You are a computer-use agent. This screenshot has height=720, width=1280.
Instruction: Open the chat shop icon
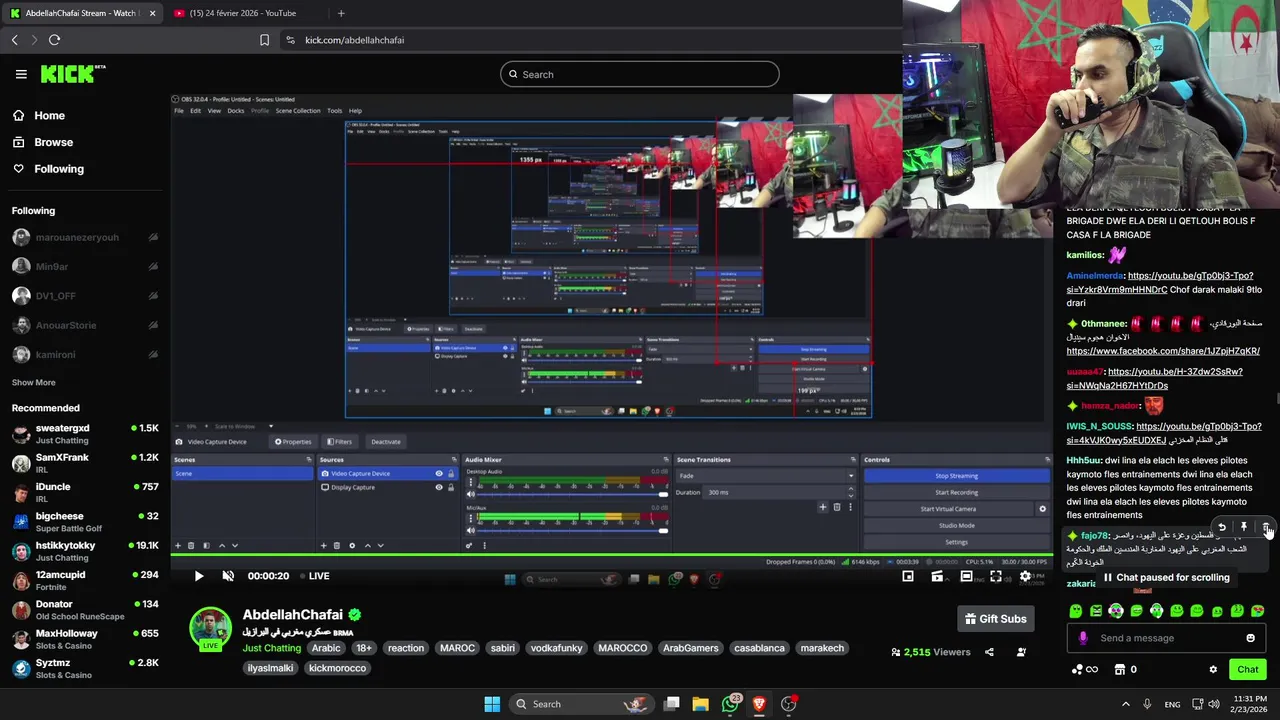[x=1120, y=670]
